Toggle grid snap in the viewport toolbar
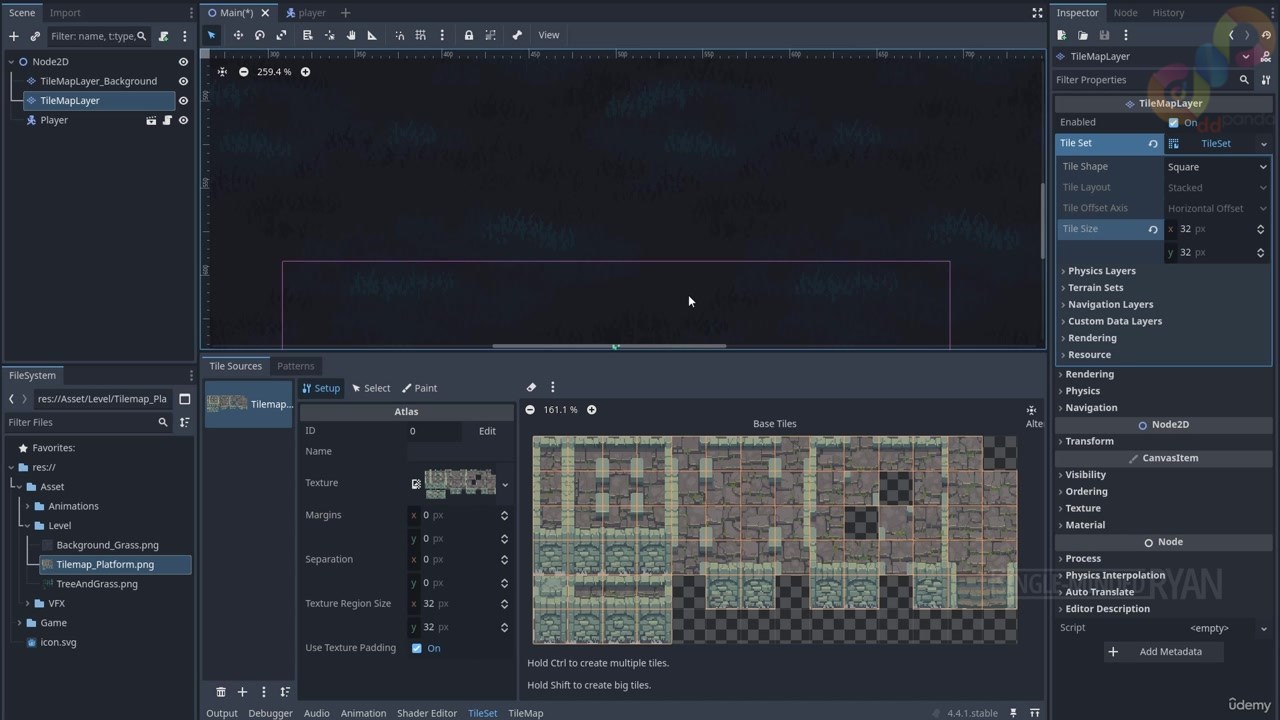The width and height of the screenshot is (1280, 720). [421, 35]
